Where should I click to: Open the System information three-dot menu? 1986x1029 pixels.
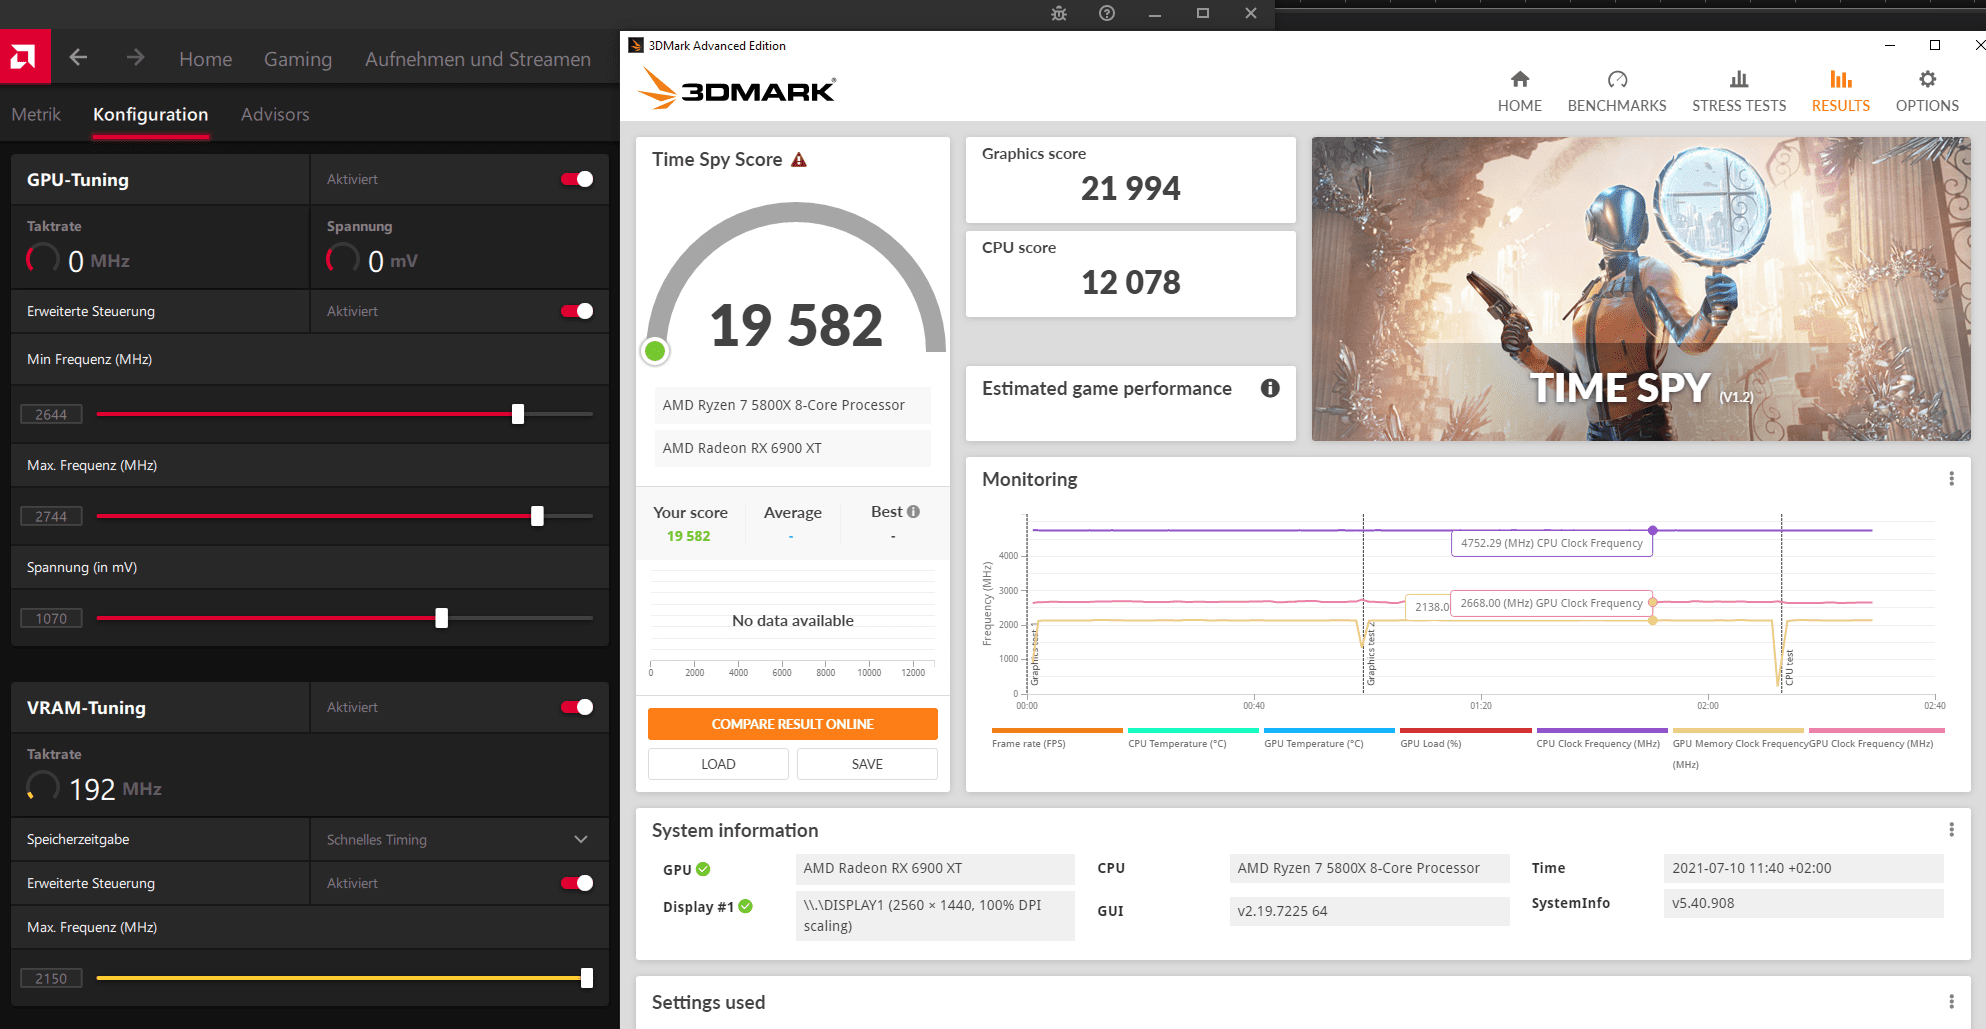click(x=1951, y=830)
